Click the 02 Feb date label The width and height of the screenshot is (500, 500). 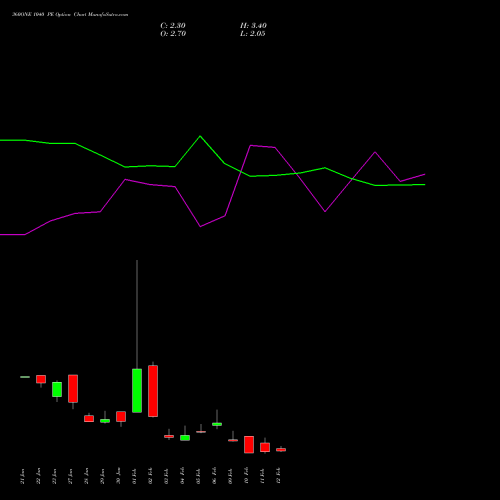151,476
